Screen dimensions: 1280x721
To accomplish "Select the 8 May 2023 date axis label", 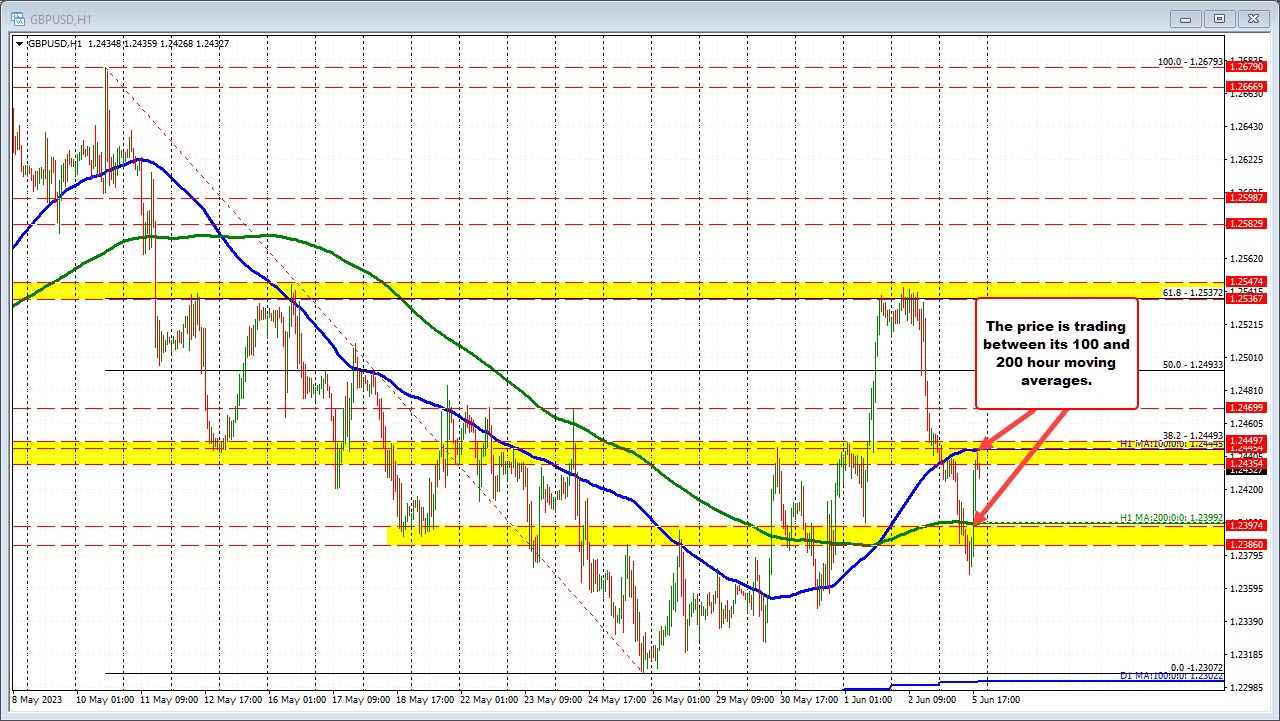I will pos(34,700).
